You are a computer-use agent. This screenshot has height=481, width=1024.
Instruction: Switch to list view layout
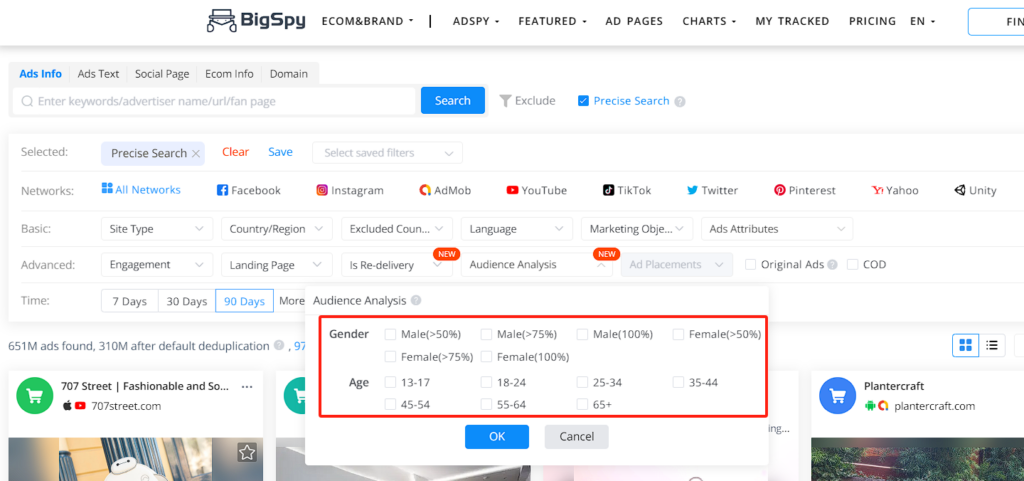tap(992, 345)
